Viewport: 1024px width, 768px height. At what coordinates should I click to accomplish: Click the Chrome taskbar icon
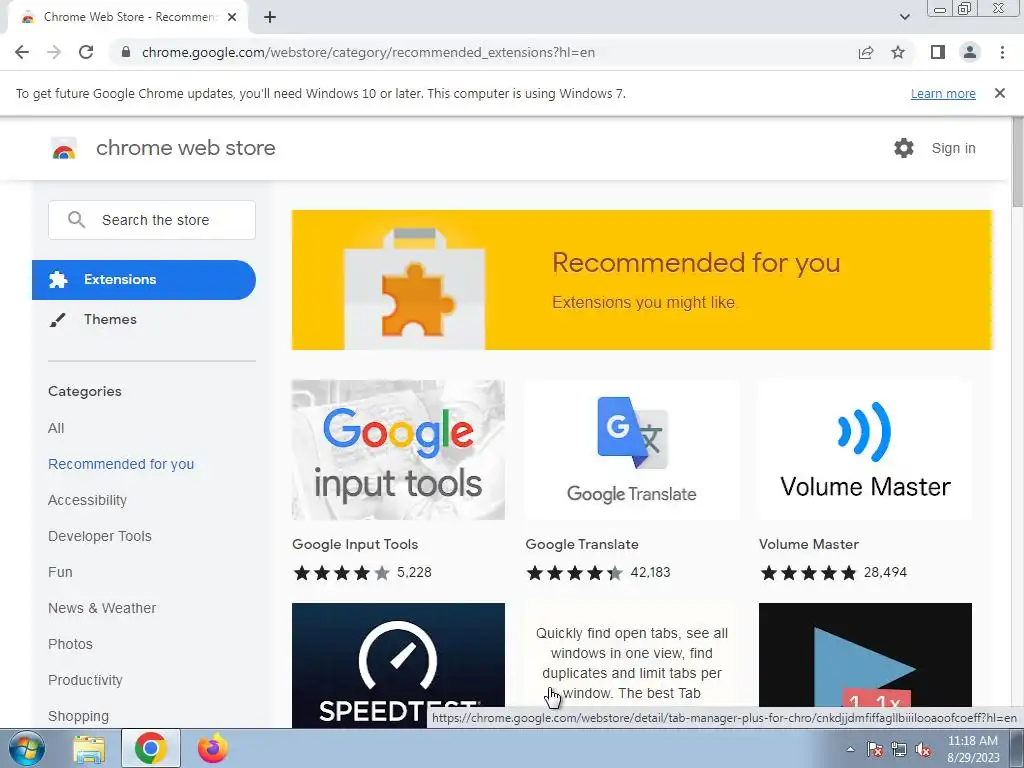(150, 748)
